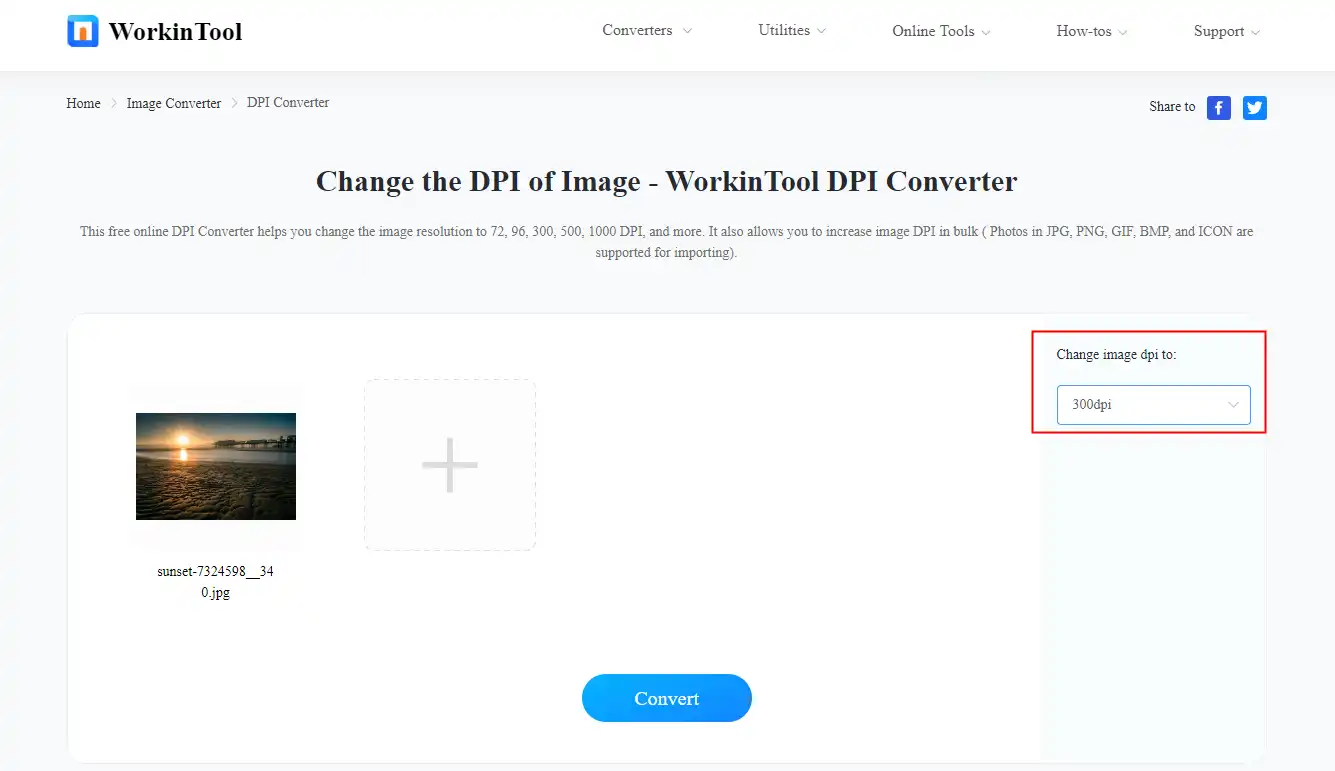Go to Image Converter breadcrumb
Viewport: 1335px width, 771px height.
(x=174, y=103)
